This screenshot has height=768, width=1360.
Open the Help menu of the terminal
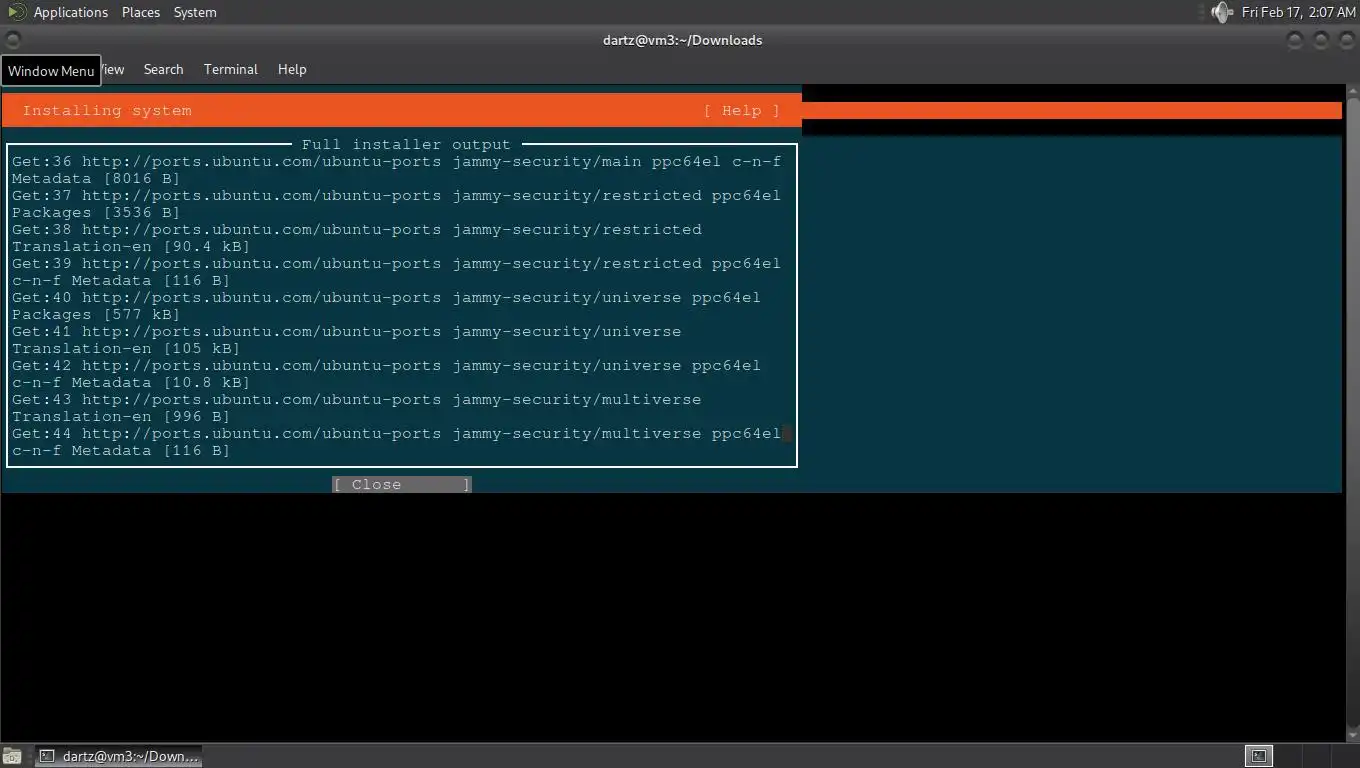(x=292, y=69)
